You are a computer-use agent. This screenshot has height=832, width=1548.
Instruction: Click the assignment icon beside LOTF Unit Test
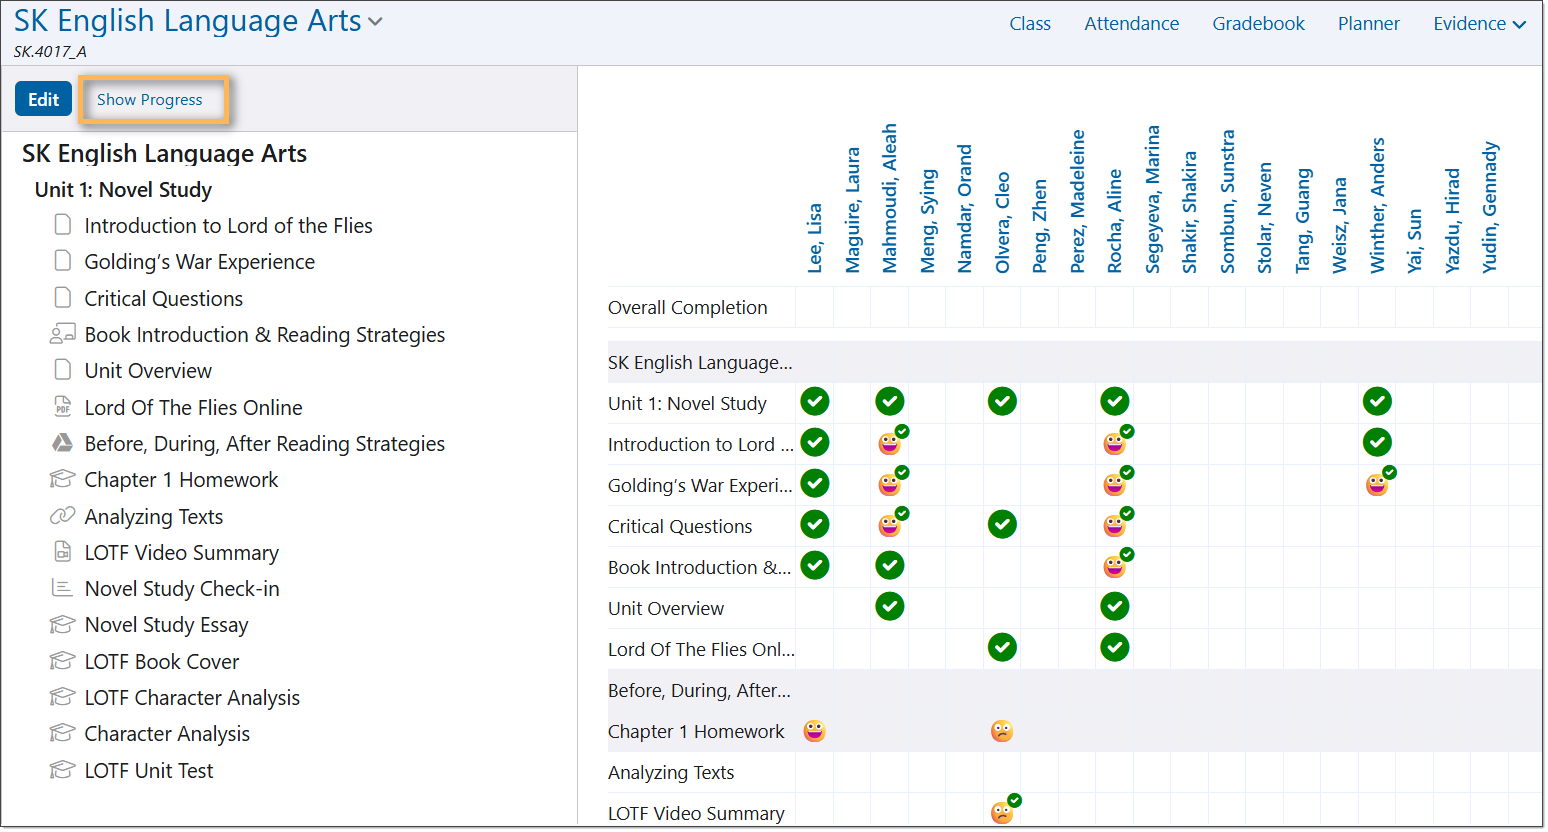point(63,769)
